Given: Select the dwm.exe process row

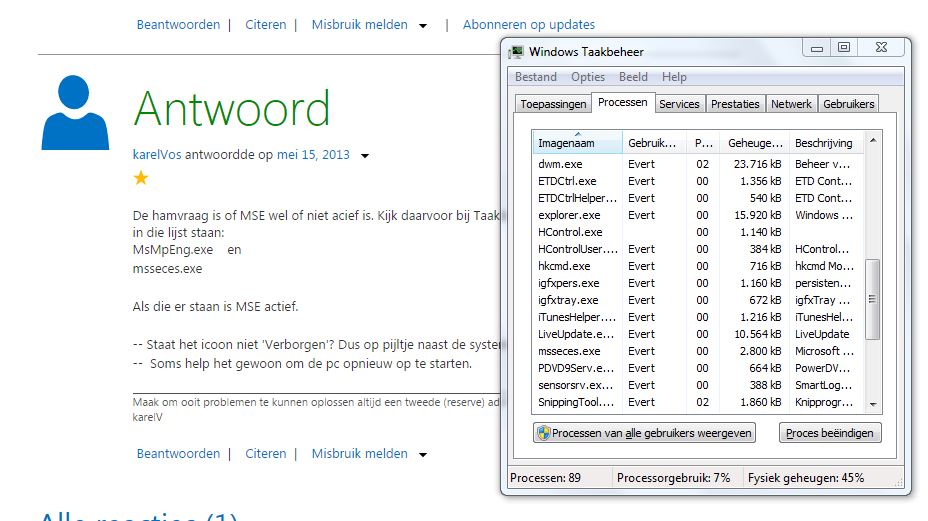Looking at the screenshot, I should tap(698, 164).
